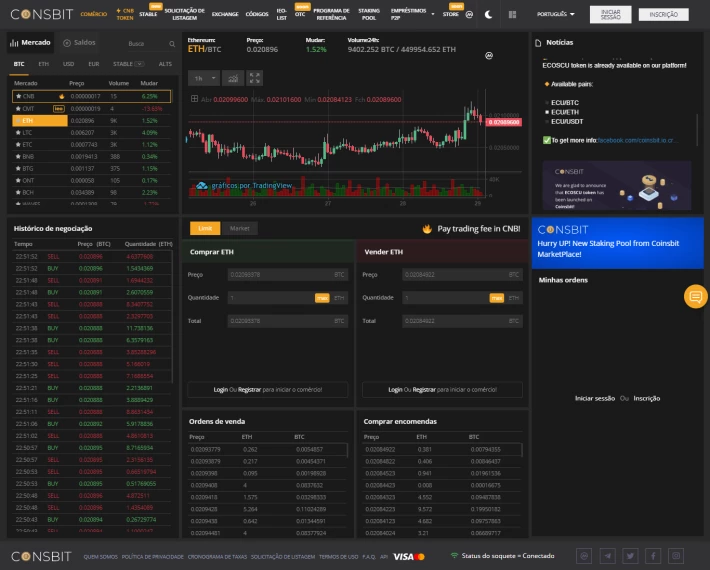This screenshot has height=570, width=710.
Task: Switch to Mercado tab
Action: [x=30, y=43]
